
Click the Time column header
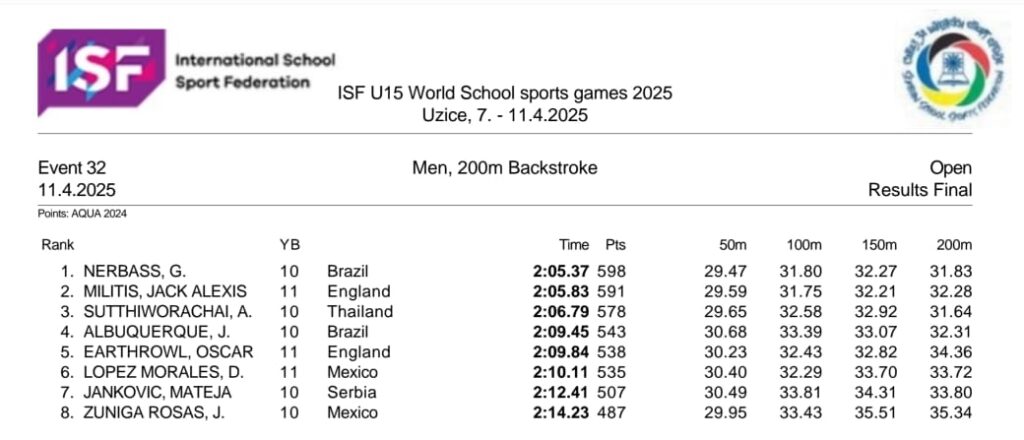point(574,245)
